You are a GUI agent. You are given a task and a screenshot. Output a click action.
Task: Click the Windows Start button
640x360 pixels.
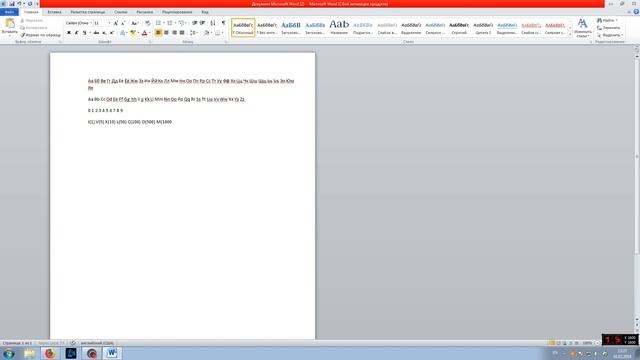point(9,353)
